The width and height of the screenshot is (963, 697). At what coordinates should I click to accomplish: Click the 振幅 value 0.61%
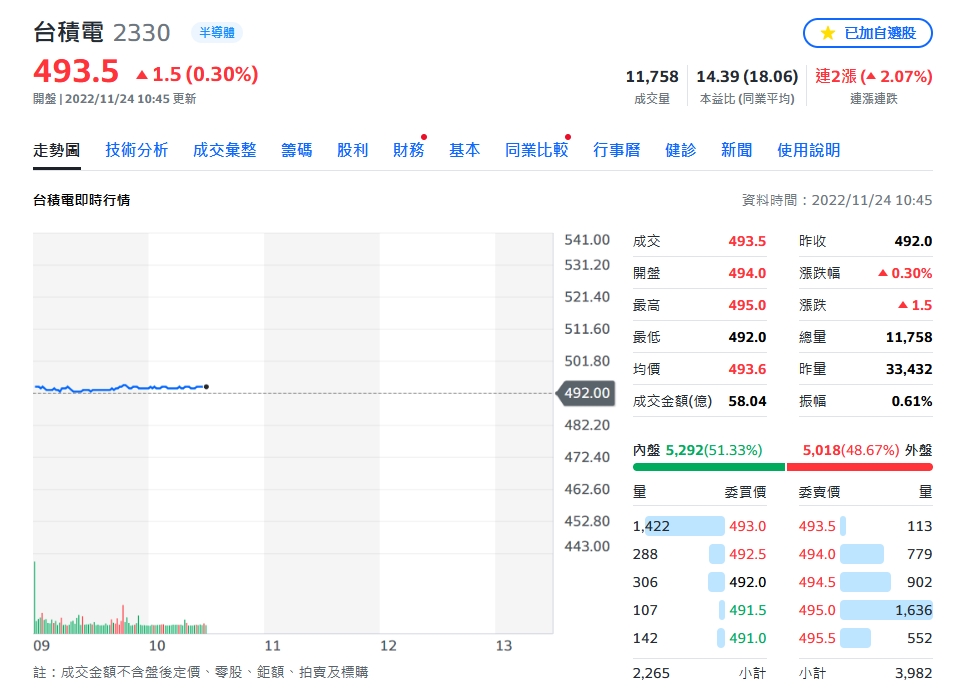click(911, 401)
